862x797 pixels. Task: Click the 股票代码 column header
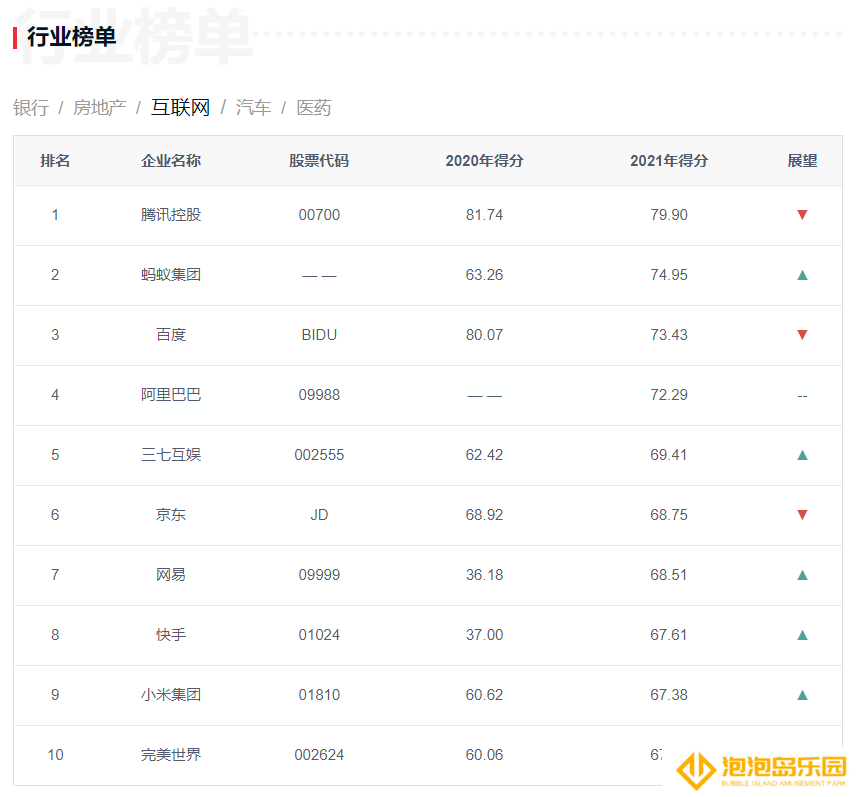coord(319,160)
